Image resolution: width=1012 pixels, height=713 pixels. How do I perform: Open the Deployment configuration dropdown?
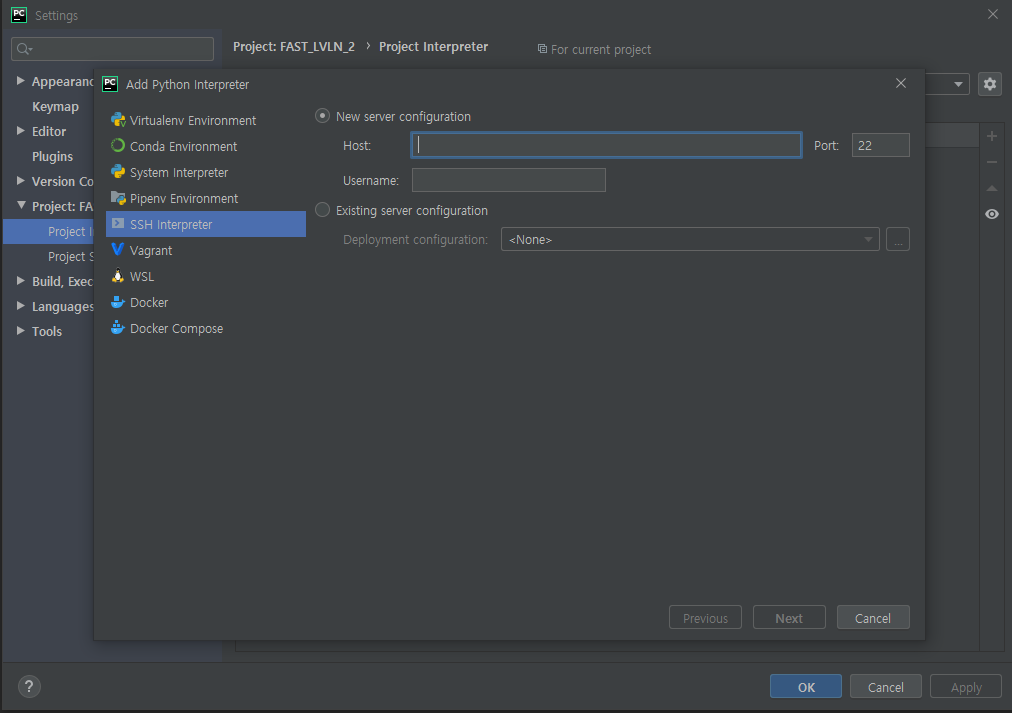(690, 239)
